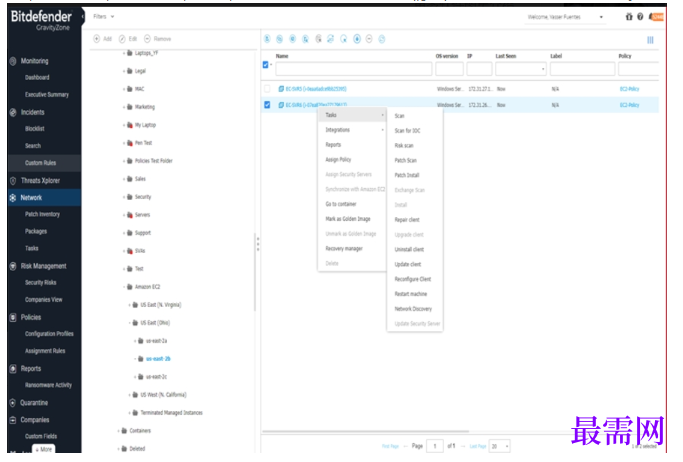Expand the US West (N. California) node
Viewport: 683px width, 462px height.
(x=130, y=395)
